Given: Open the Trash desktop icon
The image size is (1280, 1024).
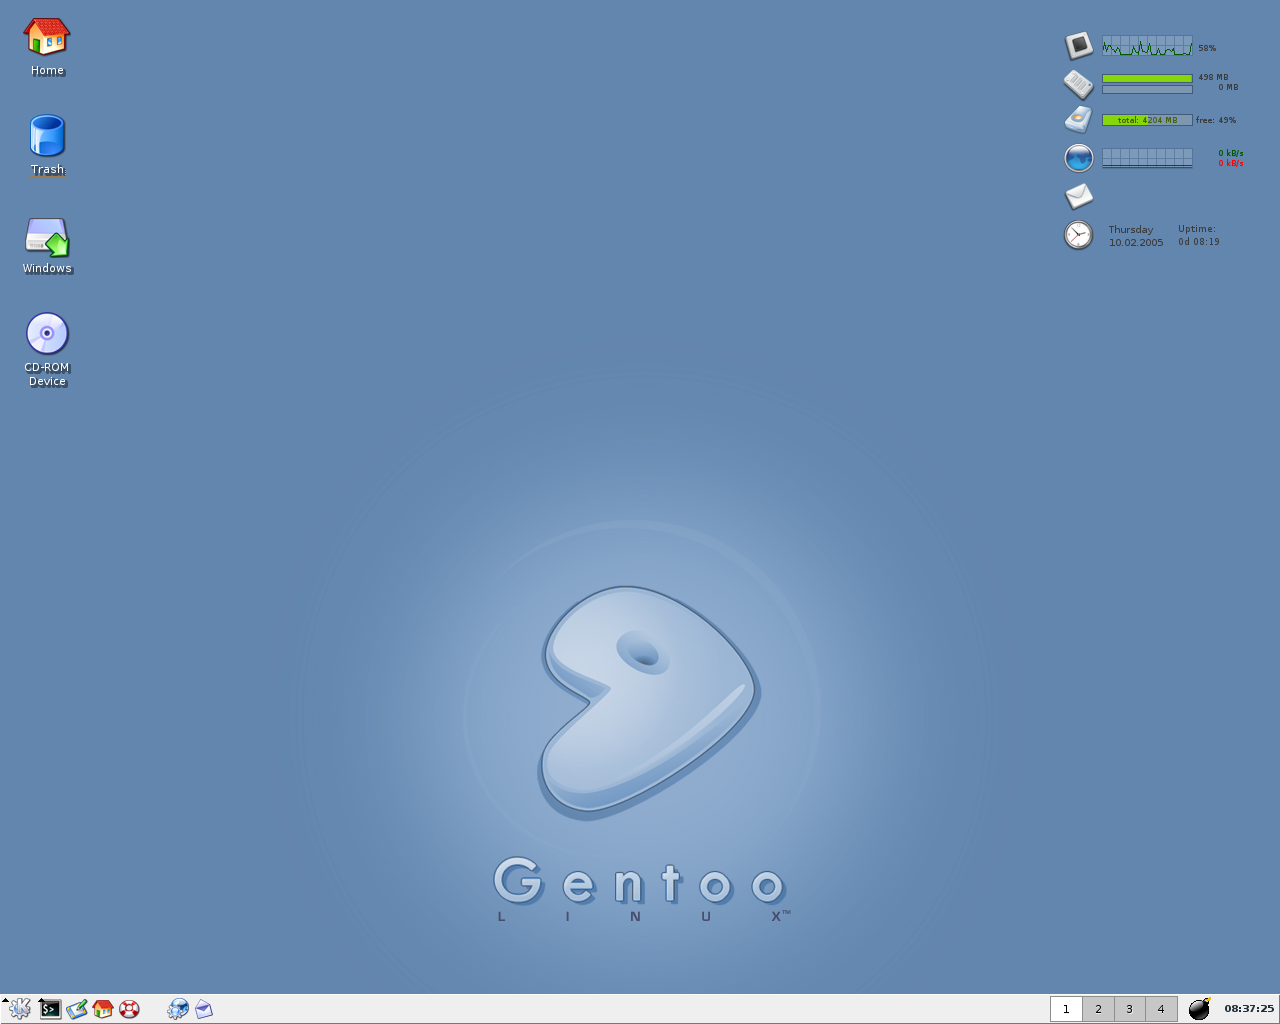Looking at the screenshot, I should coord(47,136).
